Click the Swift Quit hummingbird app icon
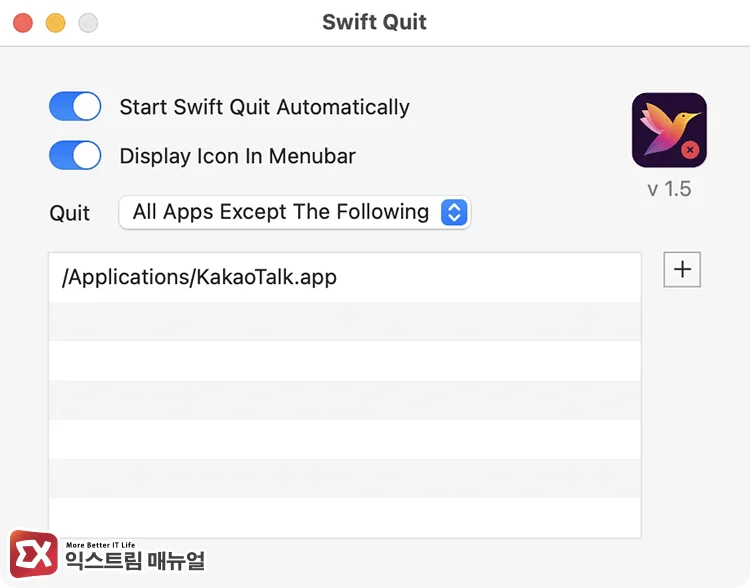The width and height of the screenshot is (750, 588). pyautogui.click(x=669, y=130)
